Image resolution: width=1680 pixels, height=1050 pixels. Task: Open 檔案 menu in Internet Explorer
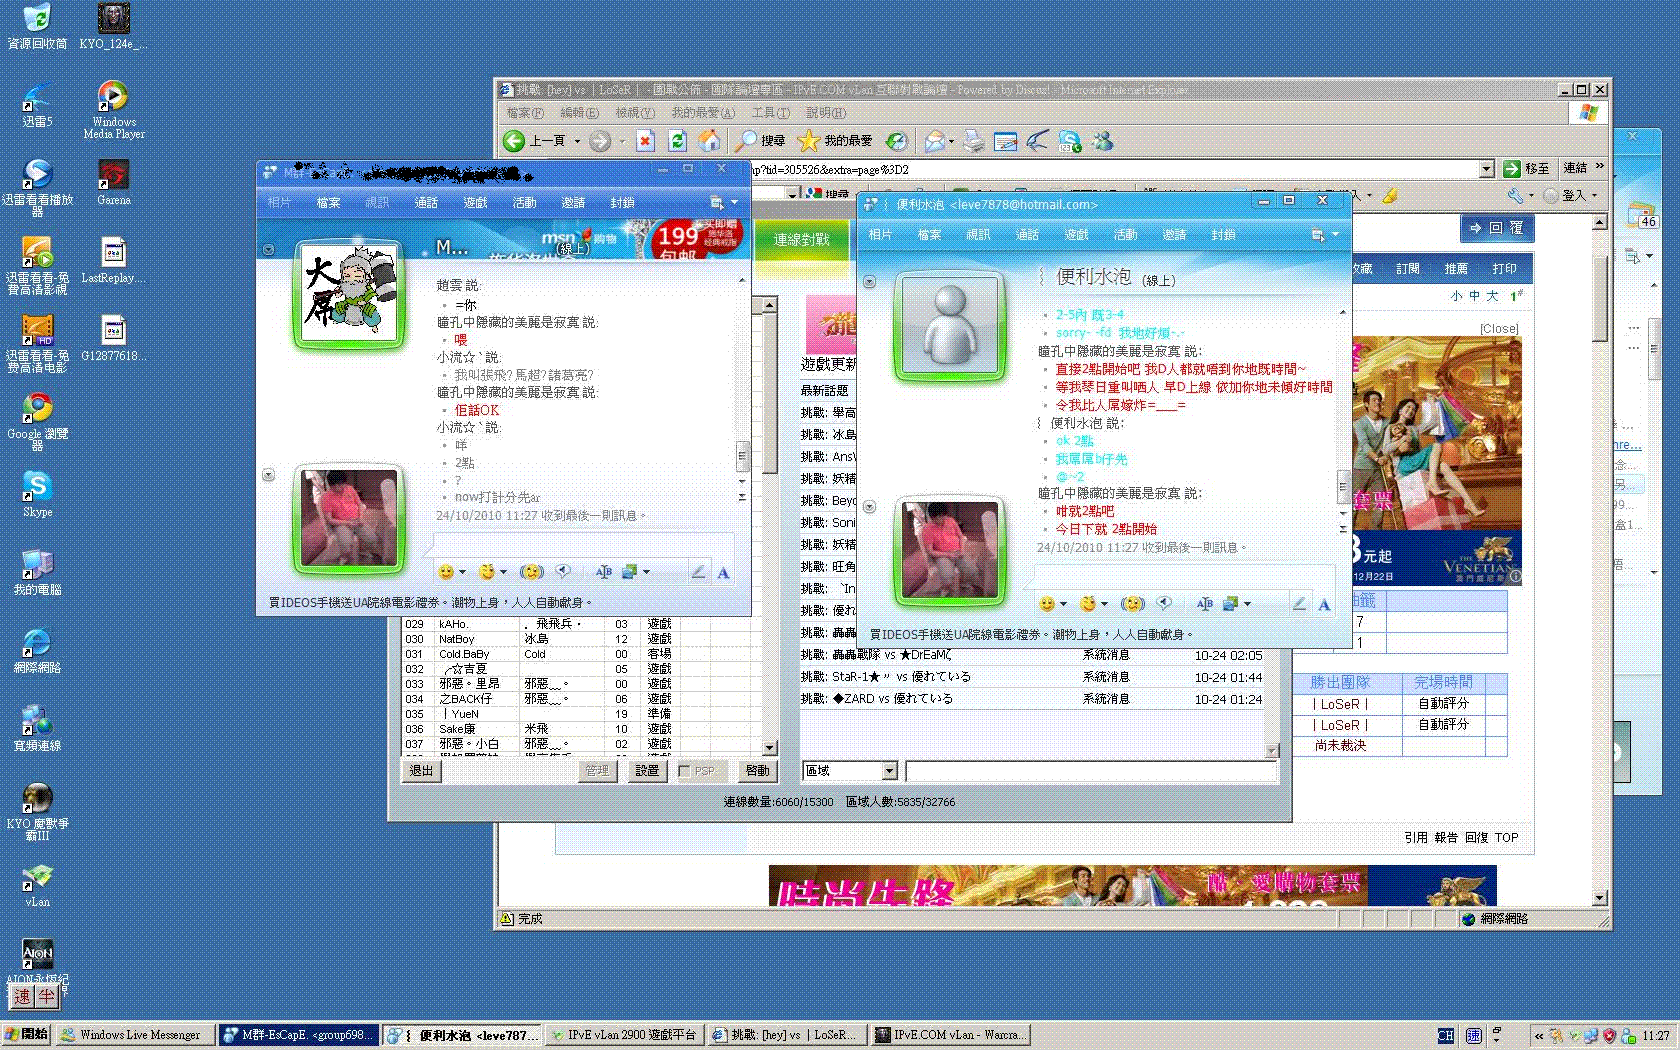(525, 113)
